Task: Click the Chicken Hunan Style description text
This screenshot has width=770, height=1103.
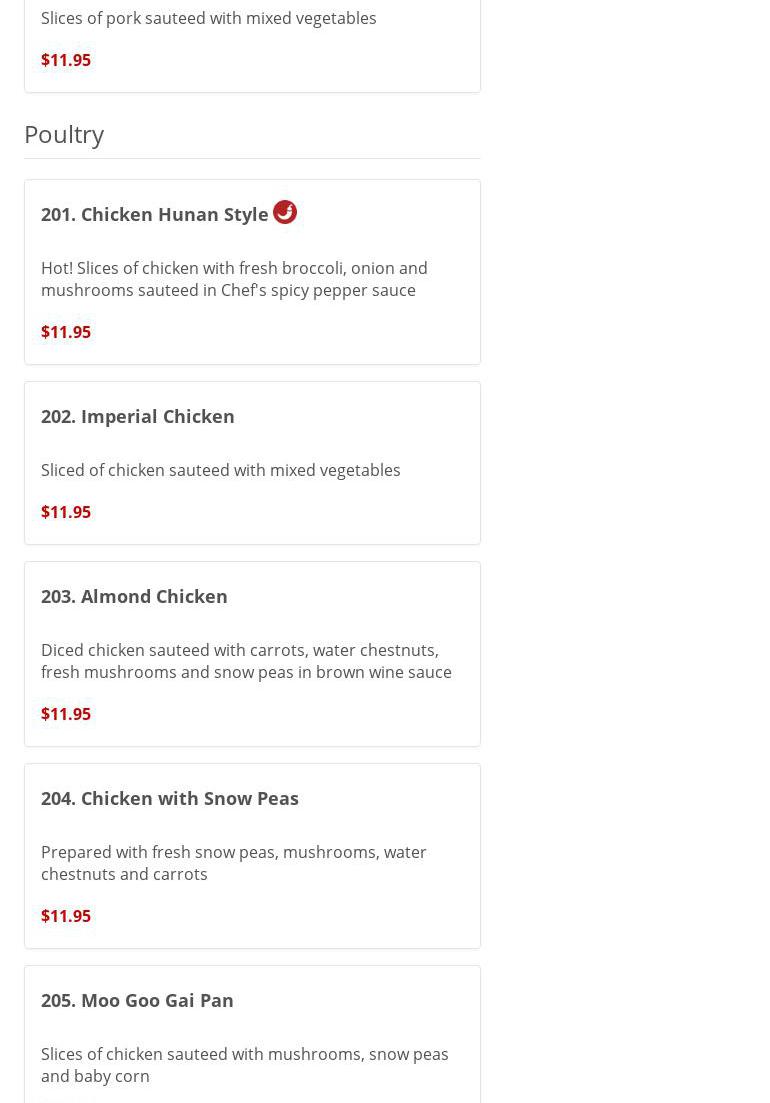Action: 234,279
